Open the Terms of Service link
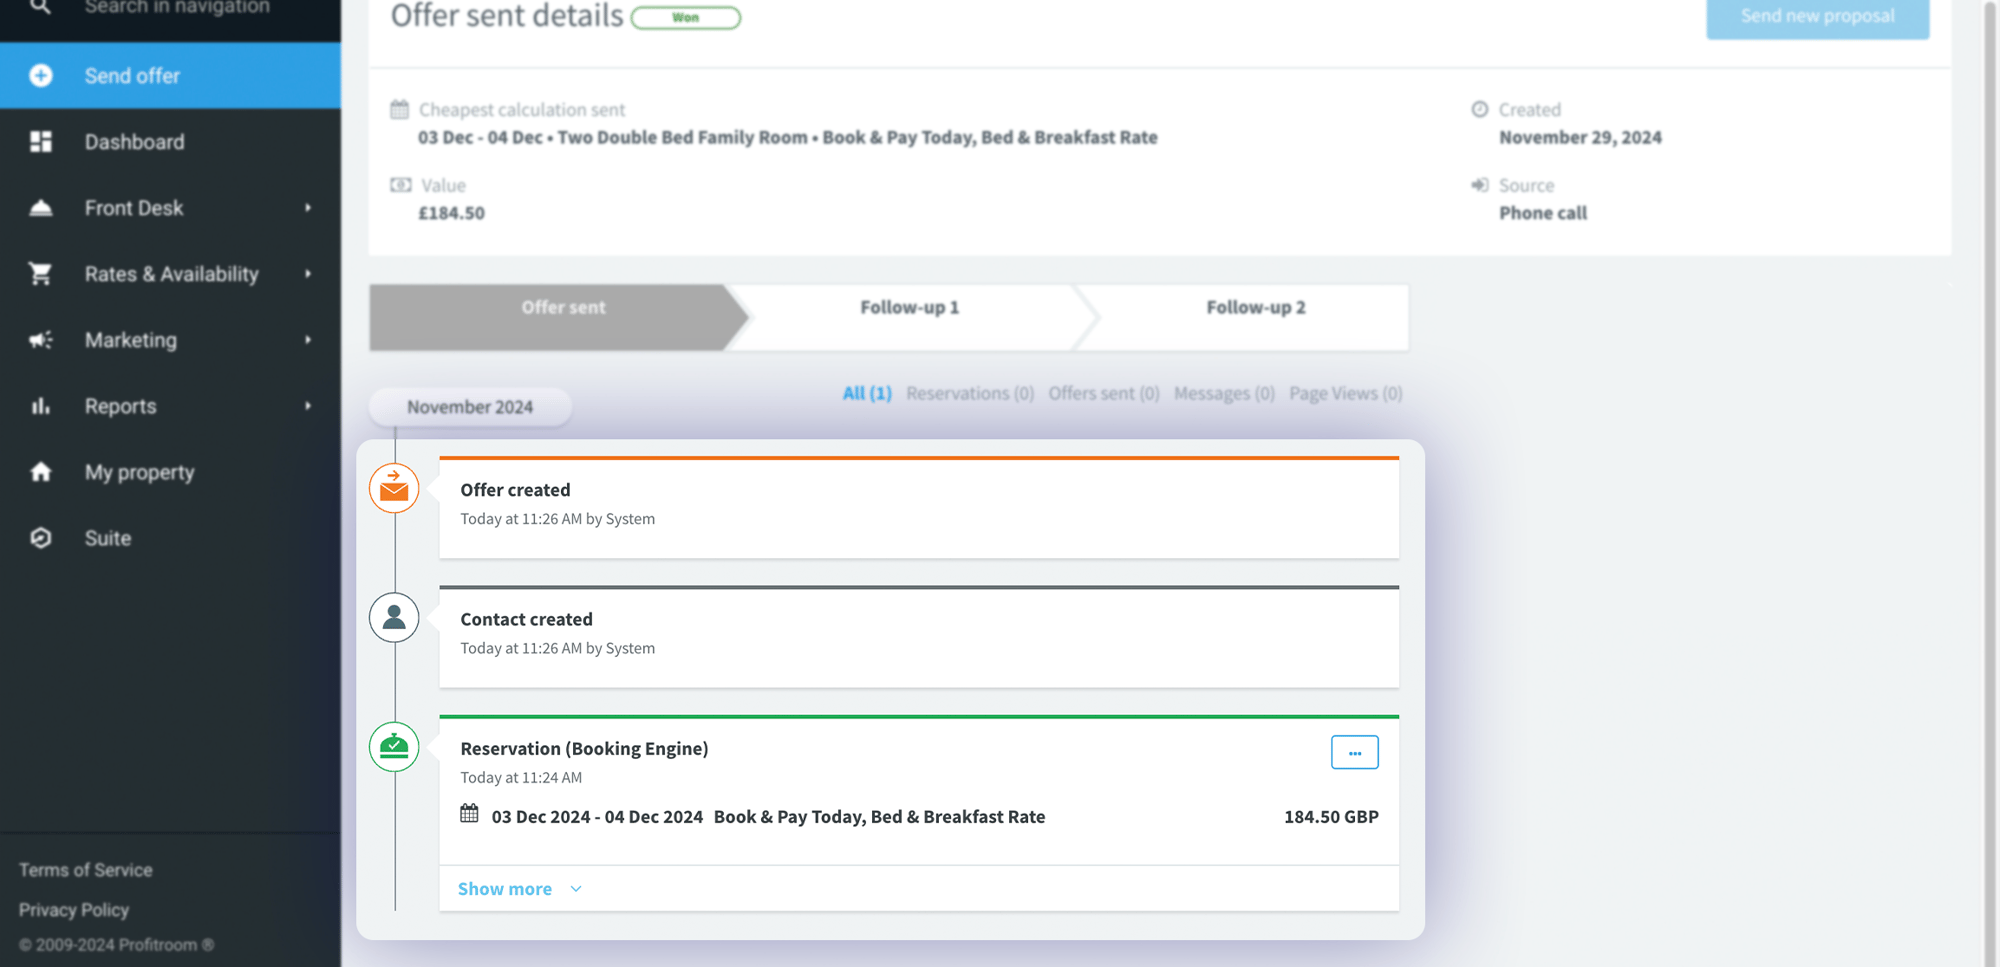This screenshot has height=967, width=2000. pos(86,869)
